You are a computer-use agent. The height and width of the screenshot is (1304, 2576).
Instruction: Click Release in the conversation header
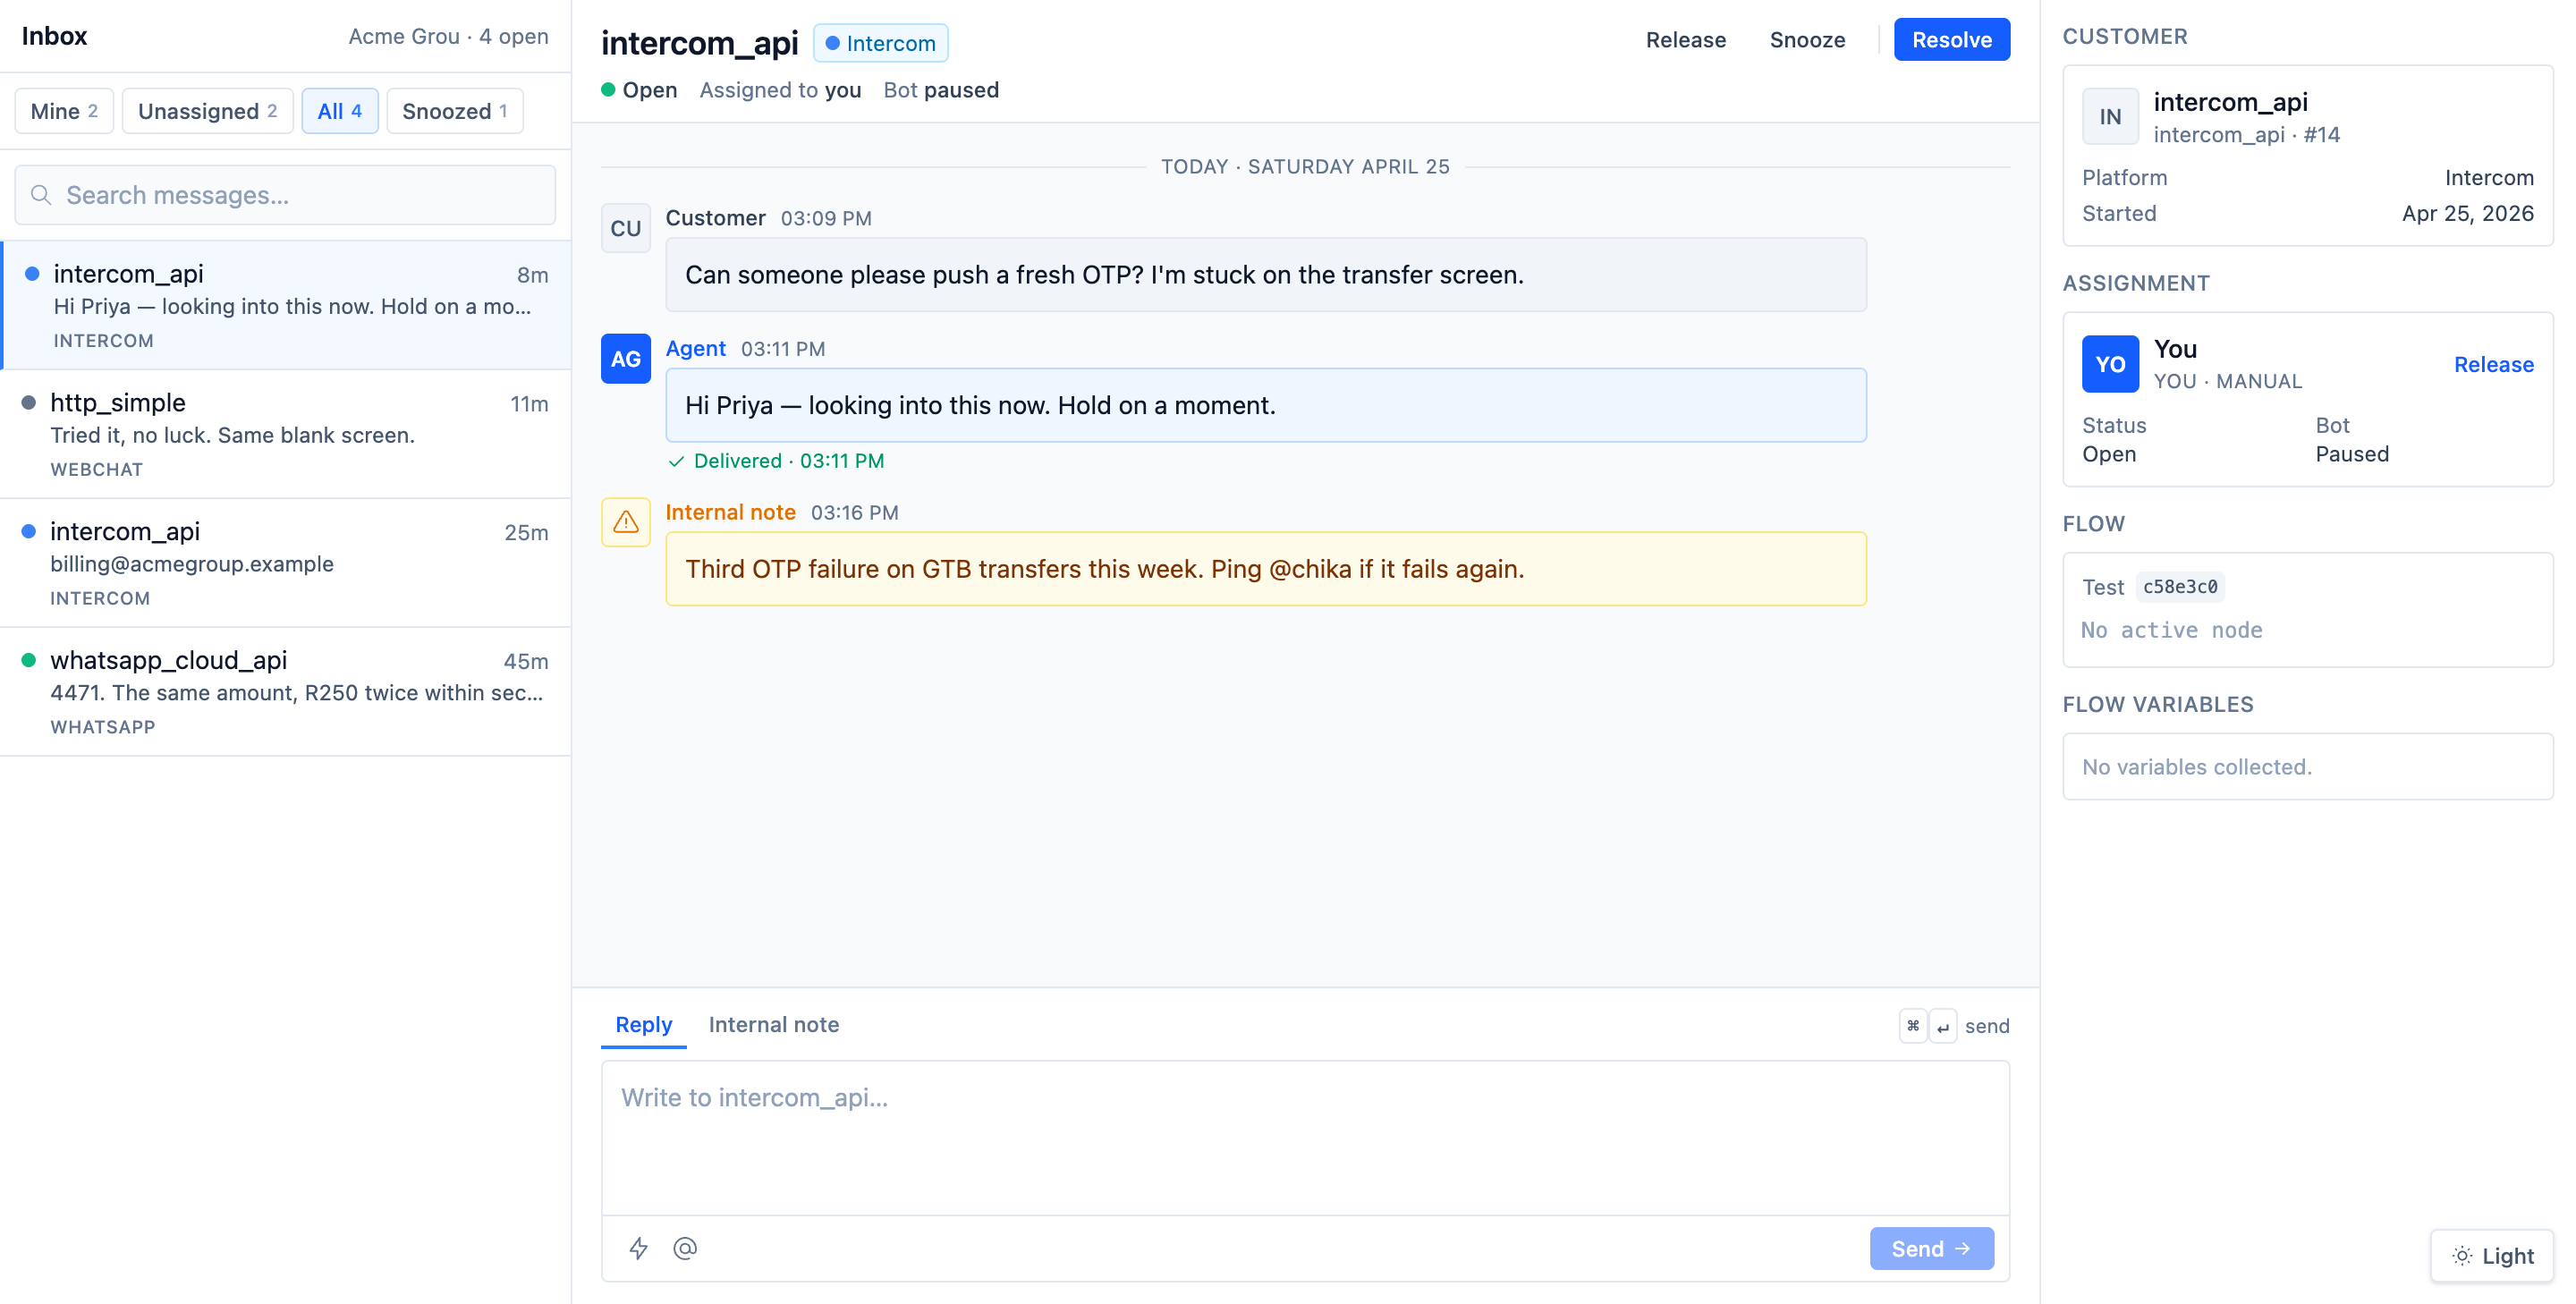(1686, 40)
